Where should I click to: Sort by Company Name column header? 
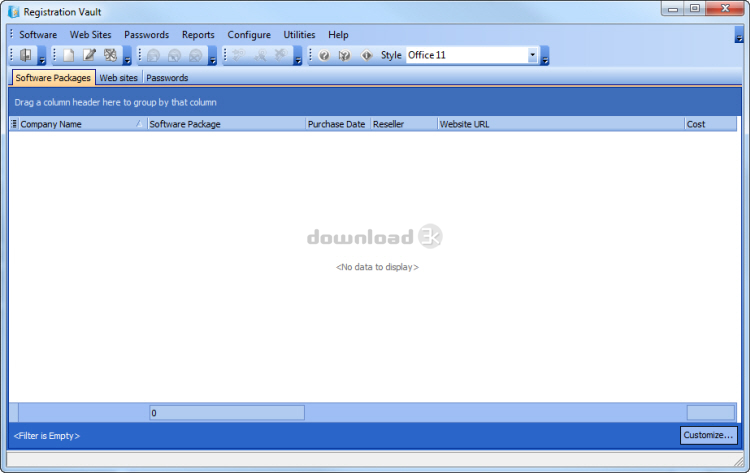[82, 124]
